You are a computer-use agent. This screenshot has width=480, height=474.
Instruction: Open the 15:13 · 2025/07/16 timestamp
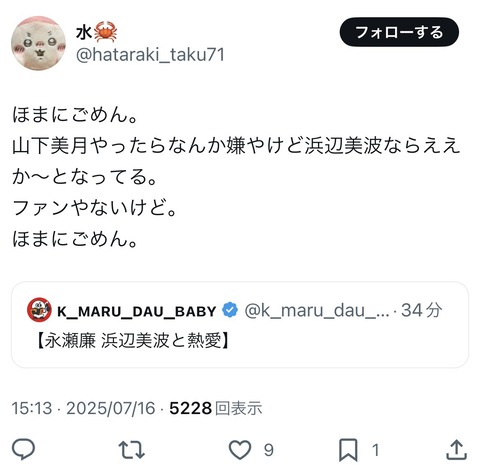(84, 408)
